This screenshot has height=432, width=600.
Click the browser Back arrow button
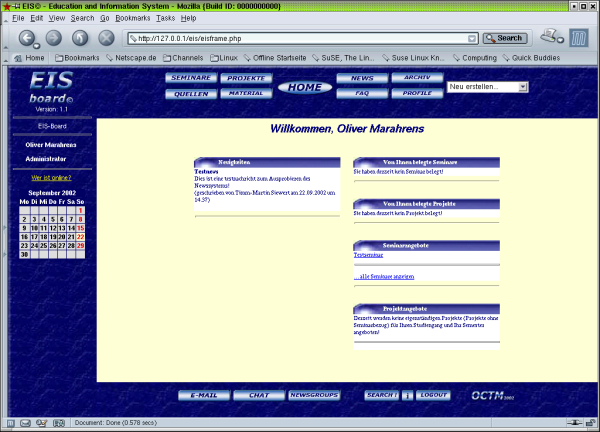click(x=27, y=38)
